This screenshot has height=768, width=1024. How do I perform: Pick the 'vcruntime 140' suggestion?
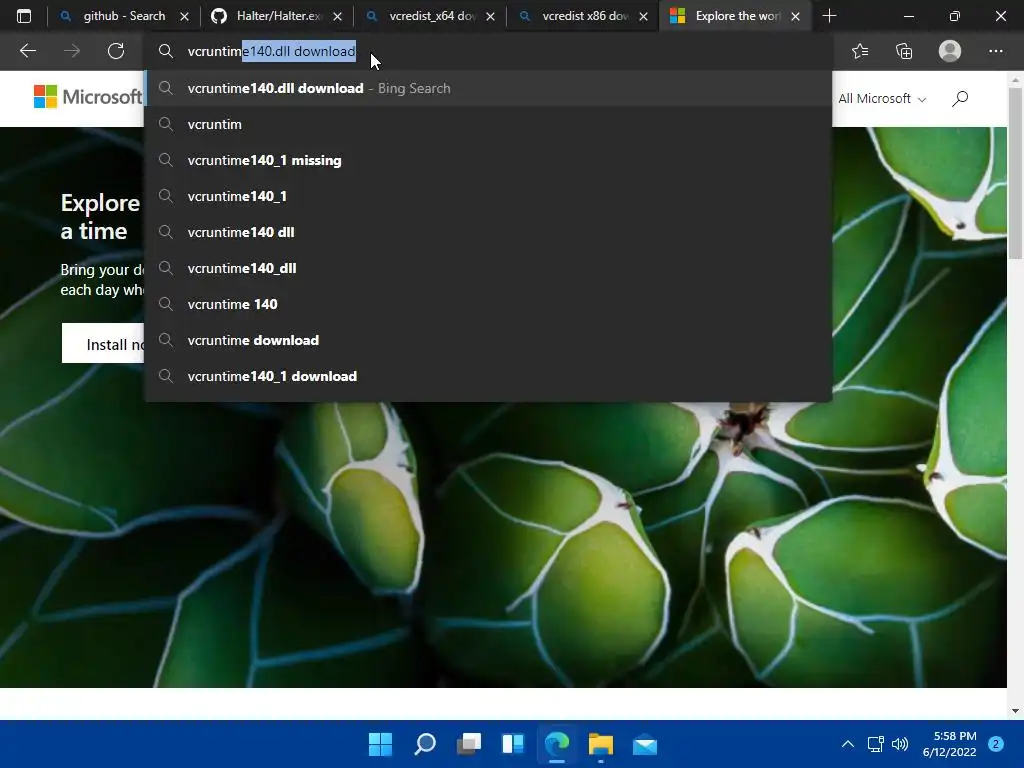pos(488,304)
